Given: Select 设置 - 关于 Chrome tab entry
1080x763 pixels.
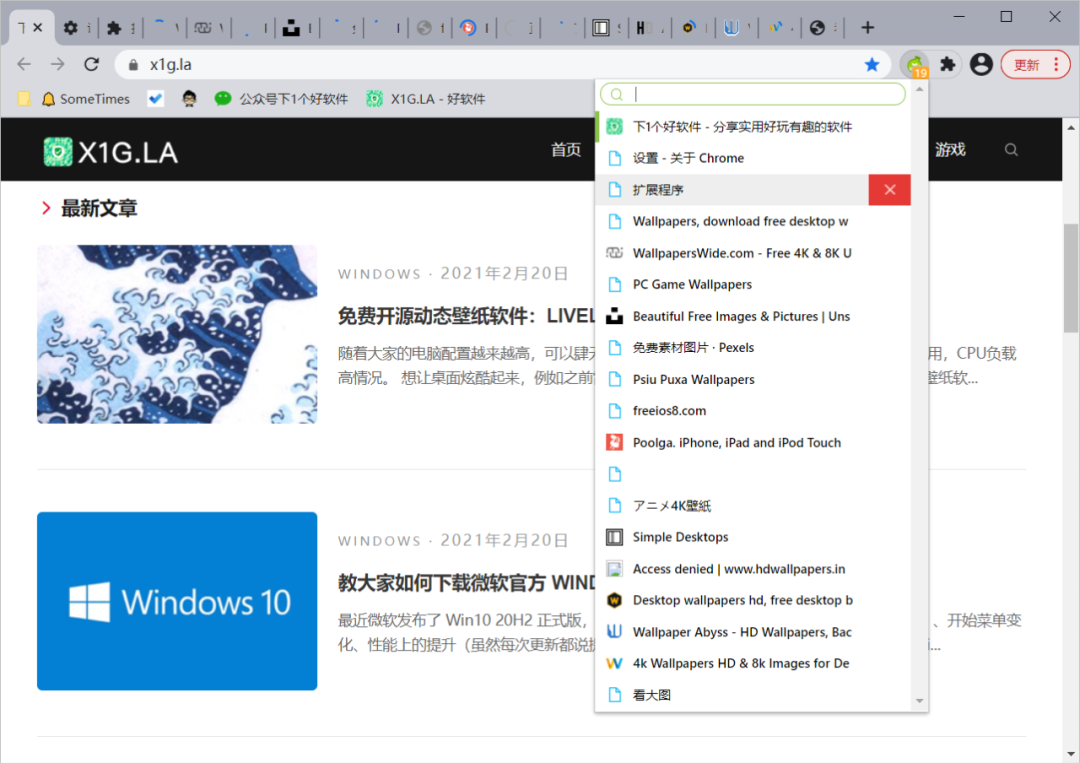Looking at the screenshot, I should tap(753, 158).
